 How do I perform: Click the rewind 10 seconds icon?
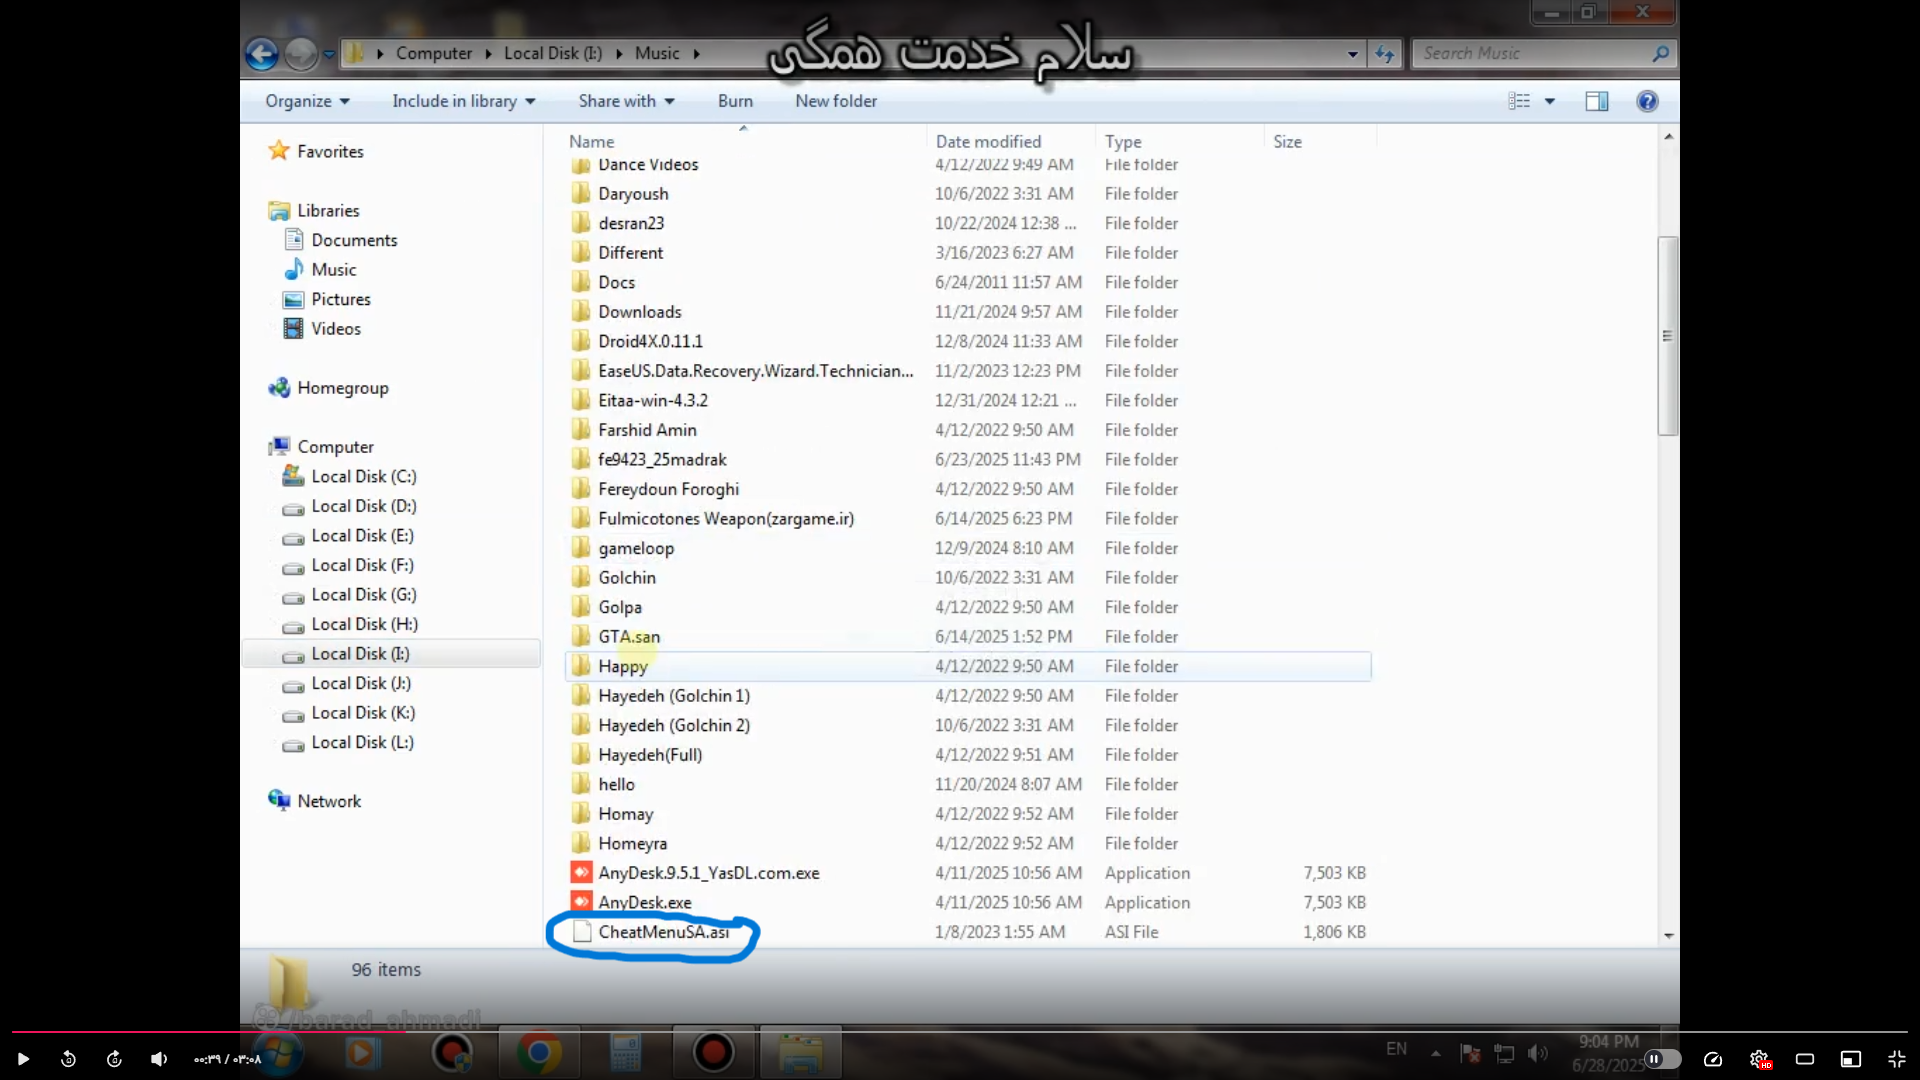point(68,1059)
